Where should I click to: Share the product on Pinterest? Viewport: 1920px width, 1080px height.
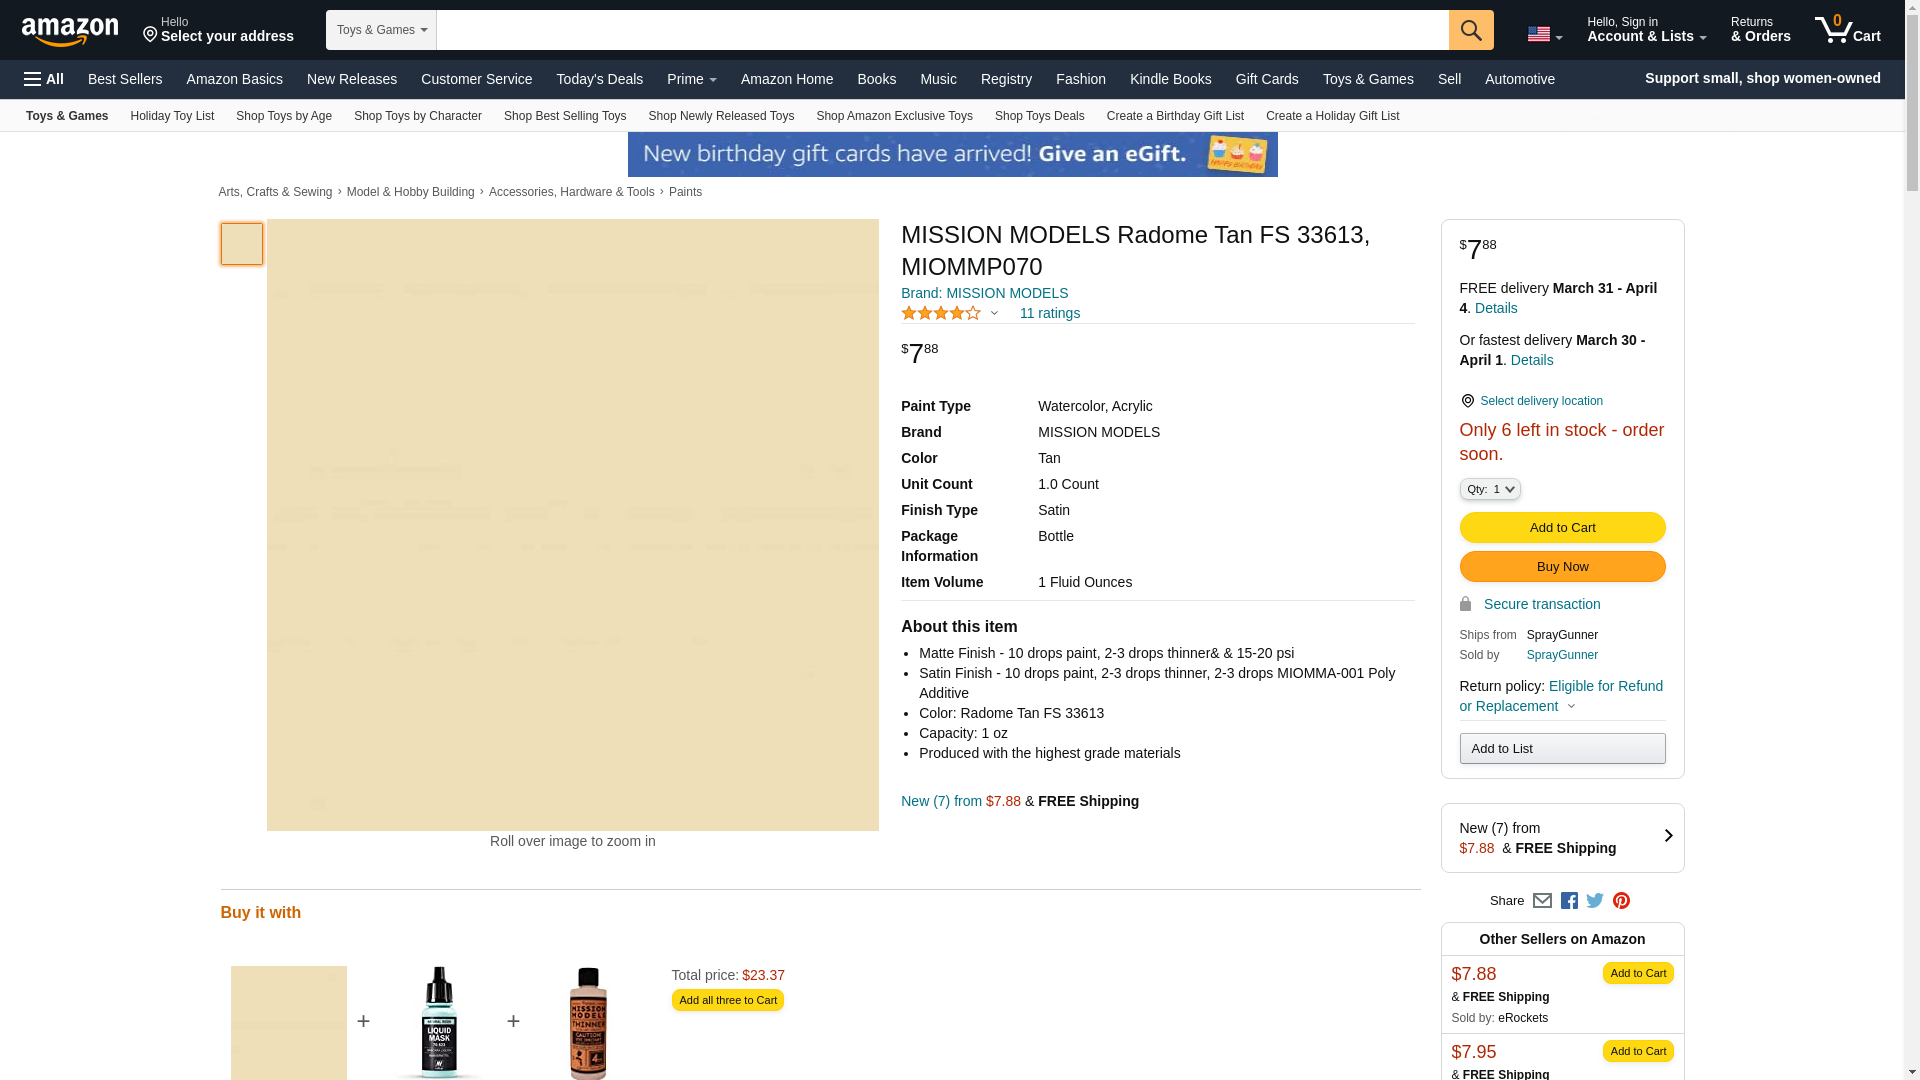(1621, 901)
